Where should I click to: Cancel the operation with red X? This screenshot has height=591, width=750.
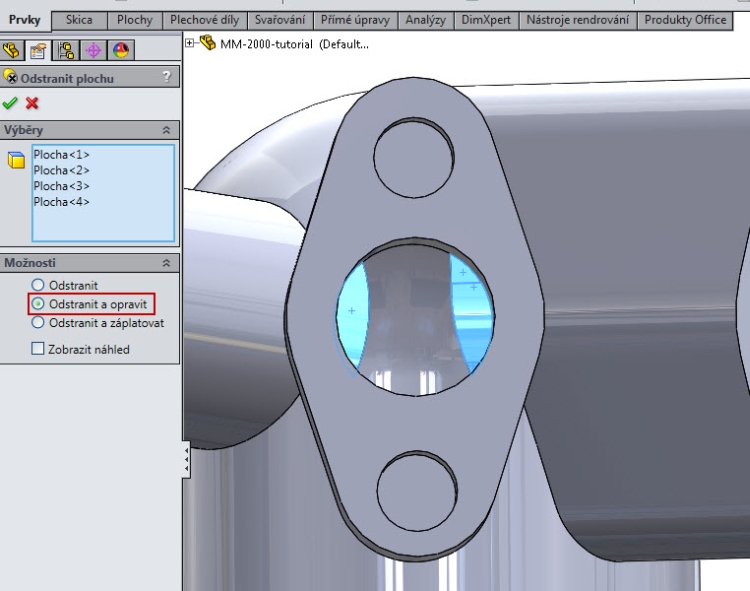click(32, 103)
